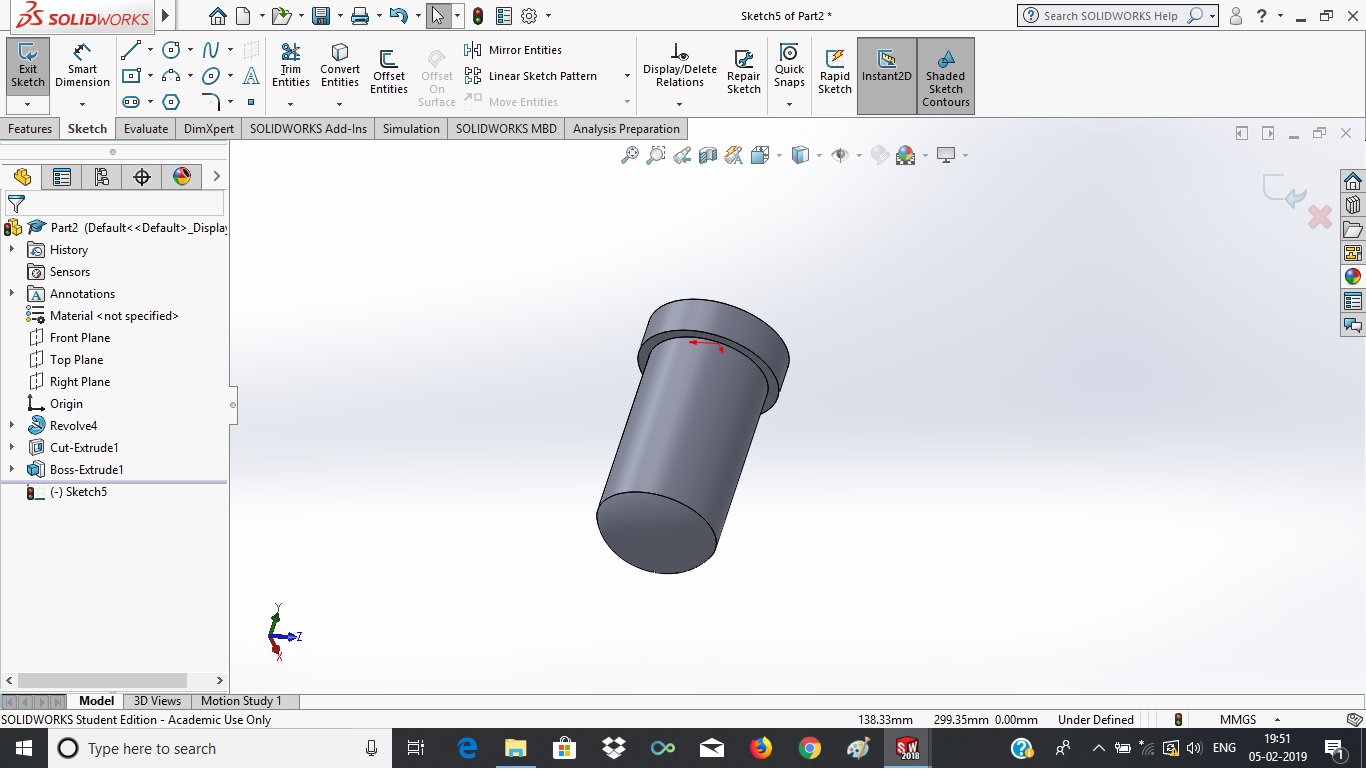This screenshot has width=1366, height=772.
Task: Click the Smart Dimension tool
Action: pyautogui.click(x=82, y=66)
